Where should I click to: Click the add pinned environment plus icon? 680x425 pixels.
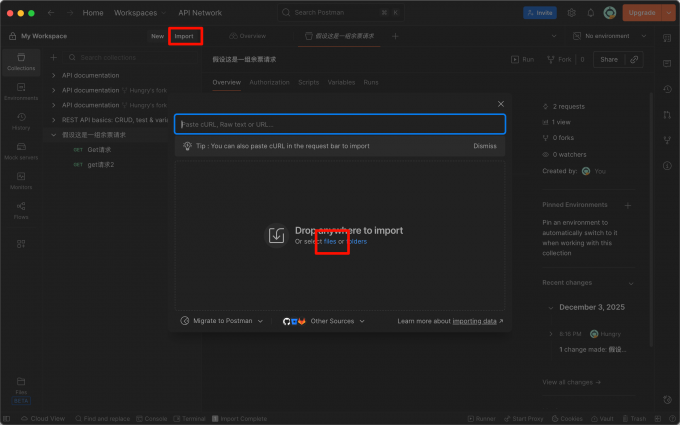tap(628, 205)
